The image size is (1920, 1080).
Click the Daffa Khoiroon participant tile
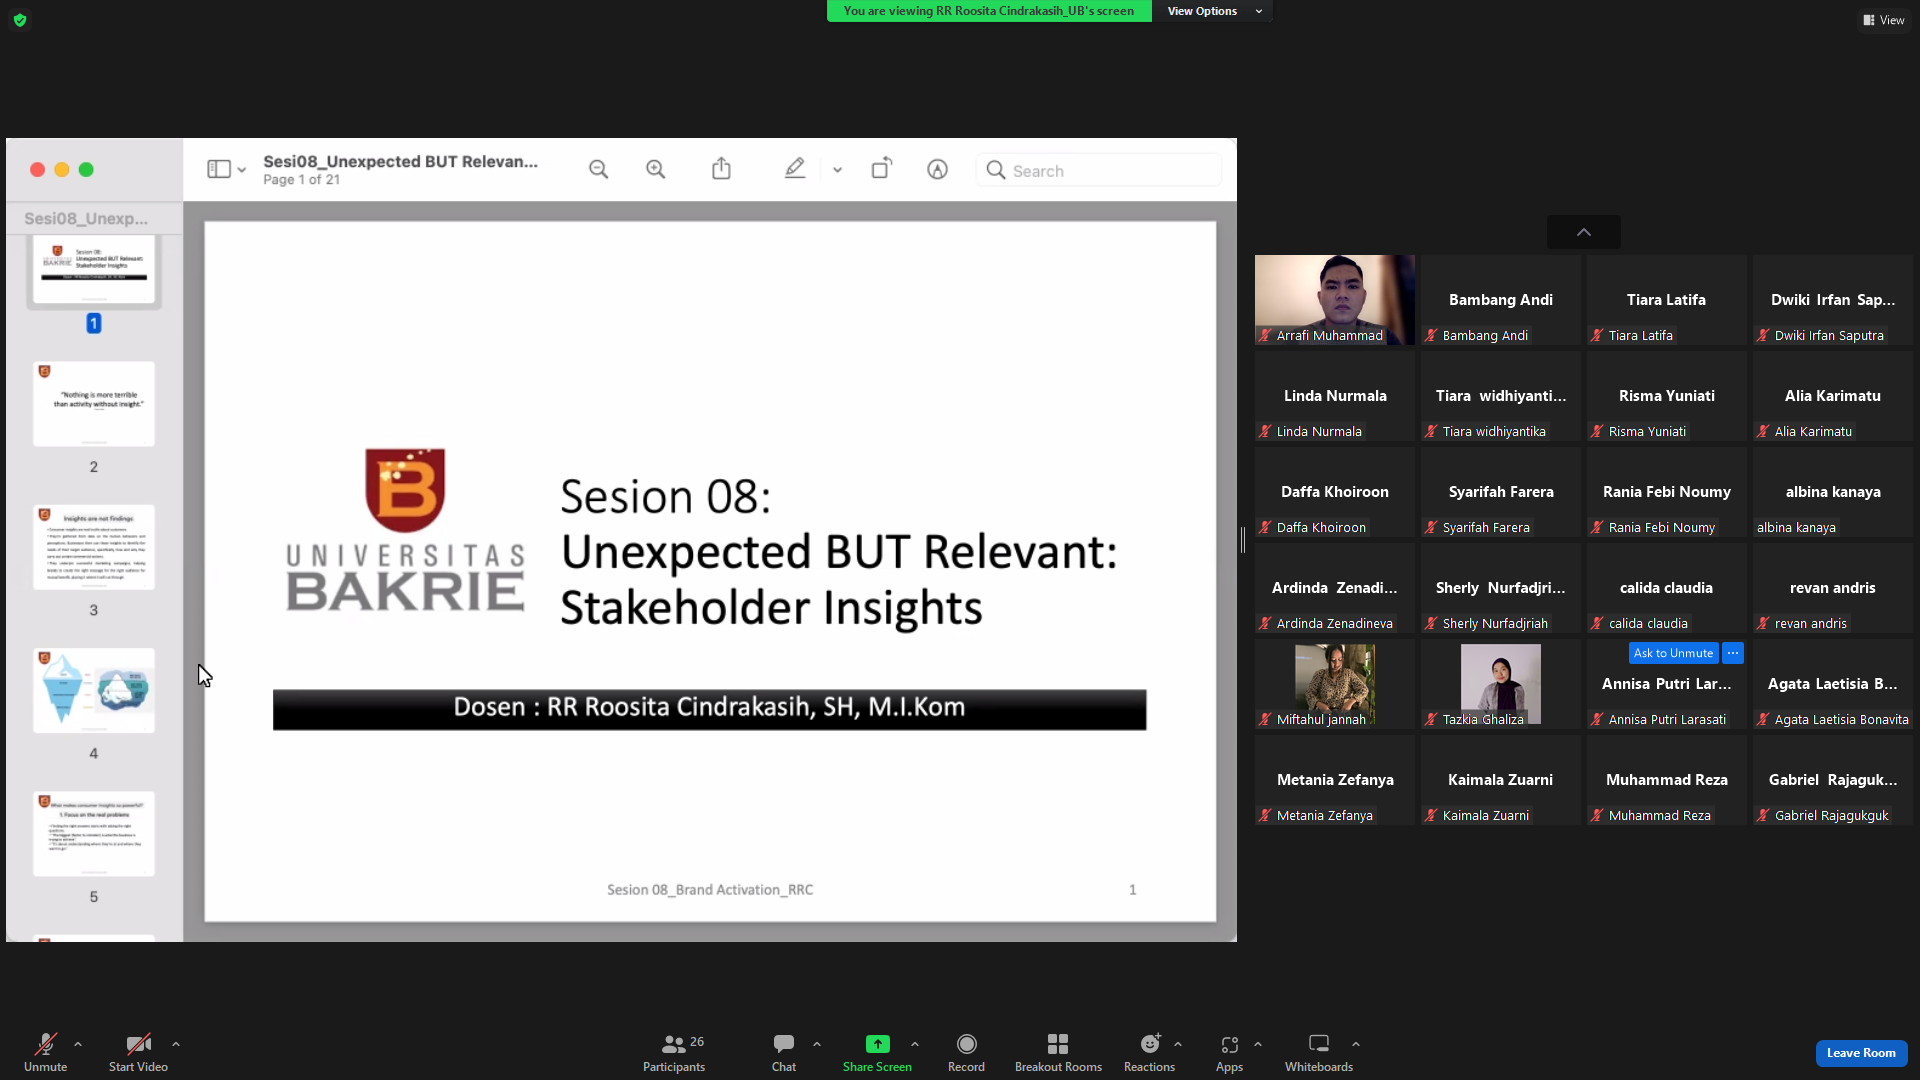1335,492
